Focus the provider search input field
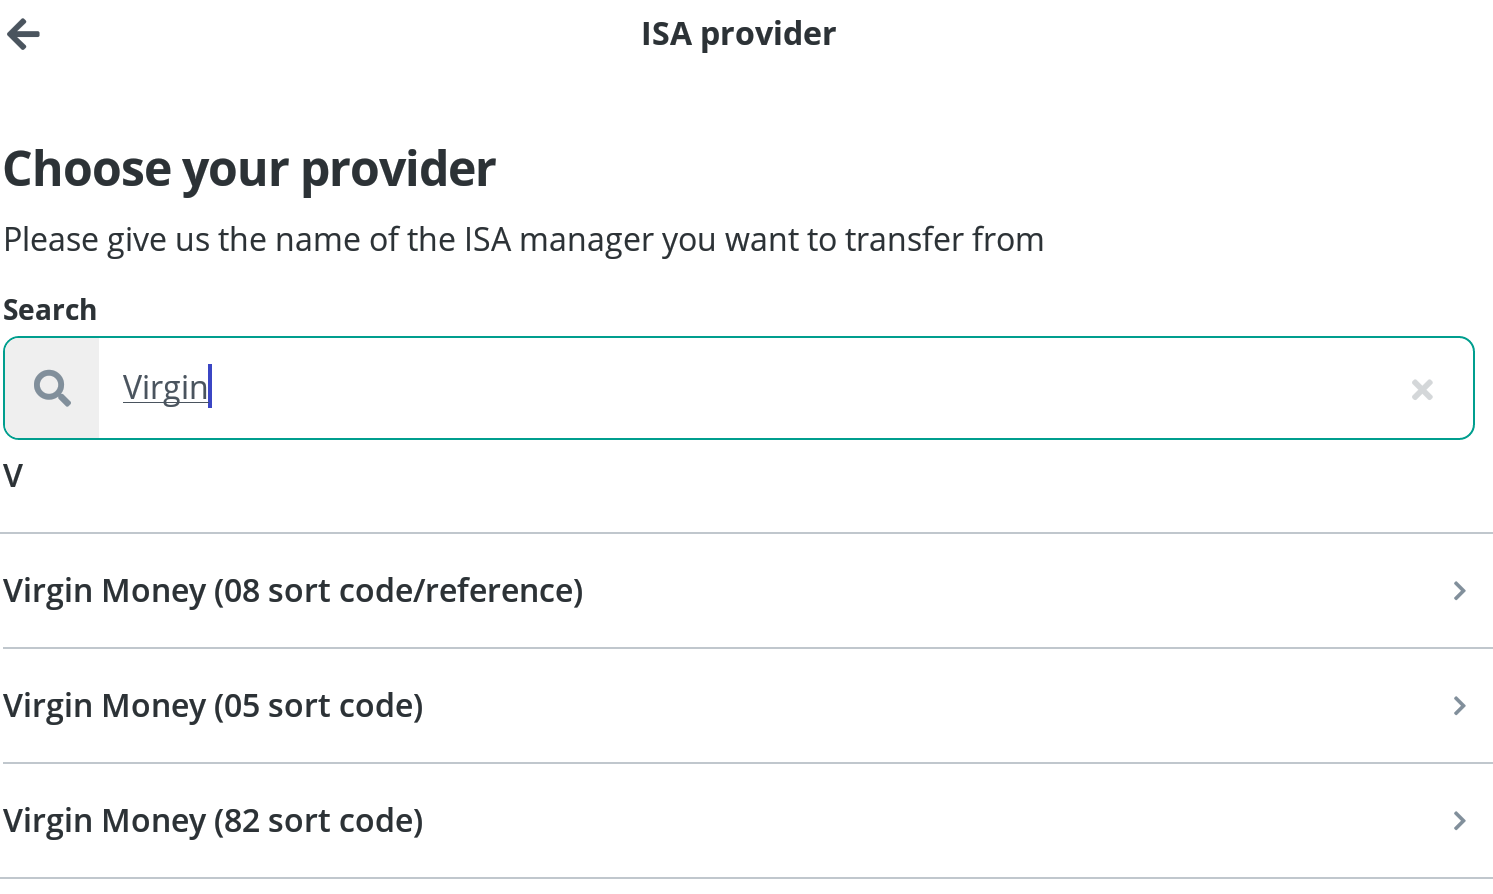The image size is (1493, 894). point(739,388)
